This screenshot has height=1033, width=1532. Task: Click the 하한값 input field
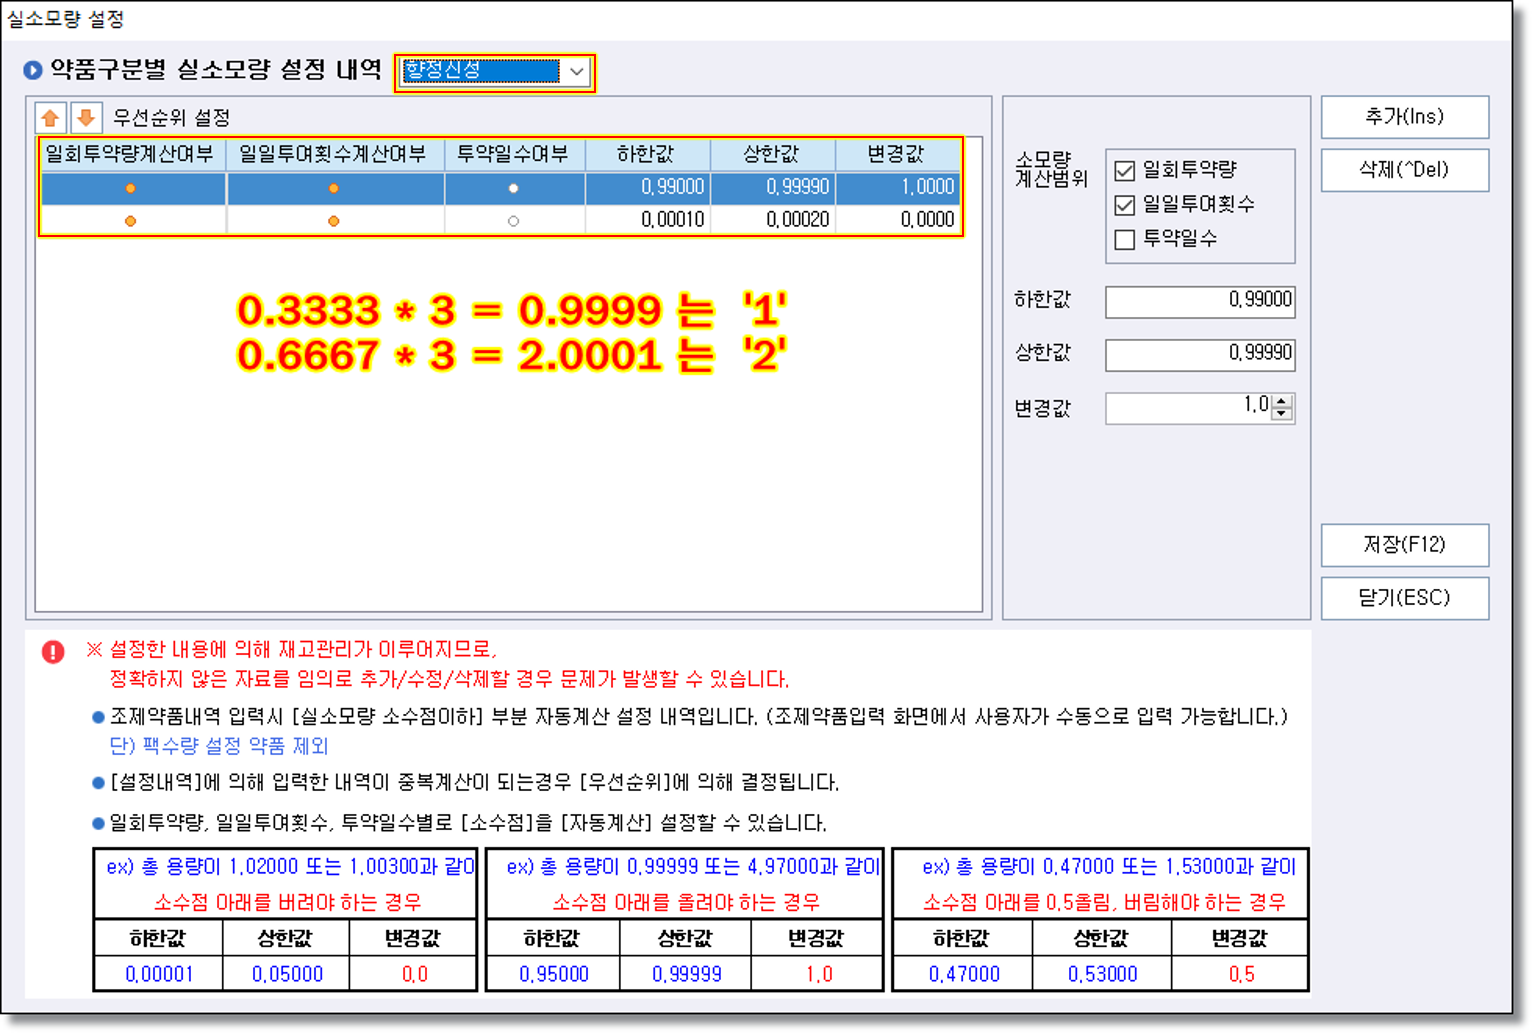click(x=1199, y=300)
